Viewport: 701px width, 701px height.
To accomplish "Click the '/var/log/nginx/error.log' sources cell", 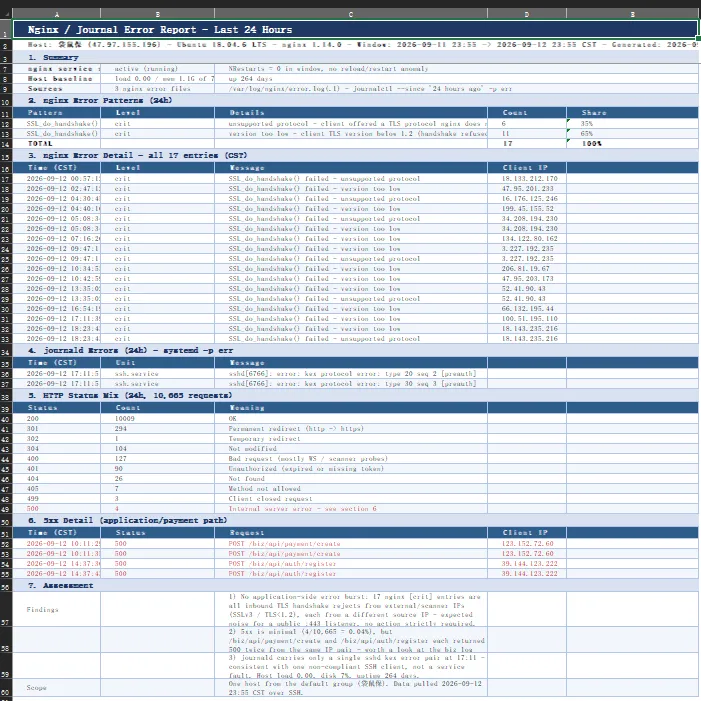I will point(351,89).
